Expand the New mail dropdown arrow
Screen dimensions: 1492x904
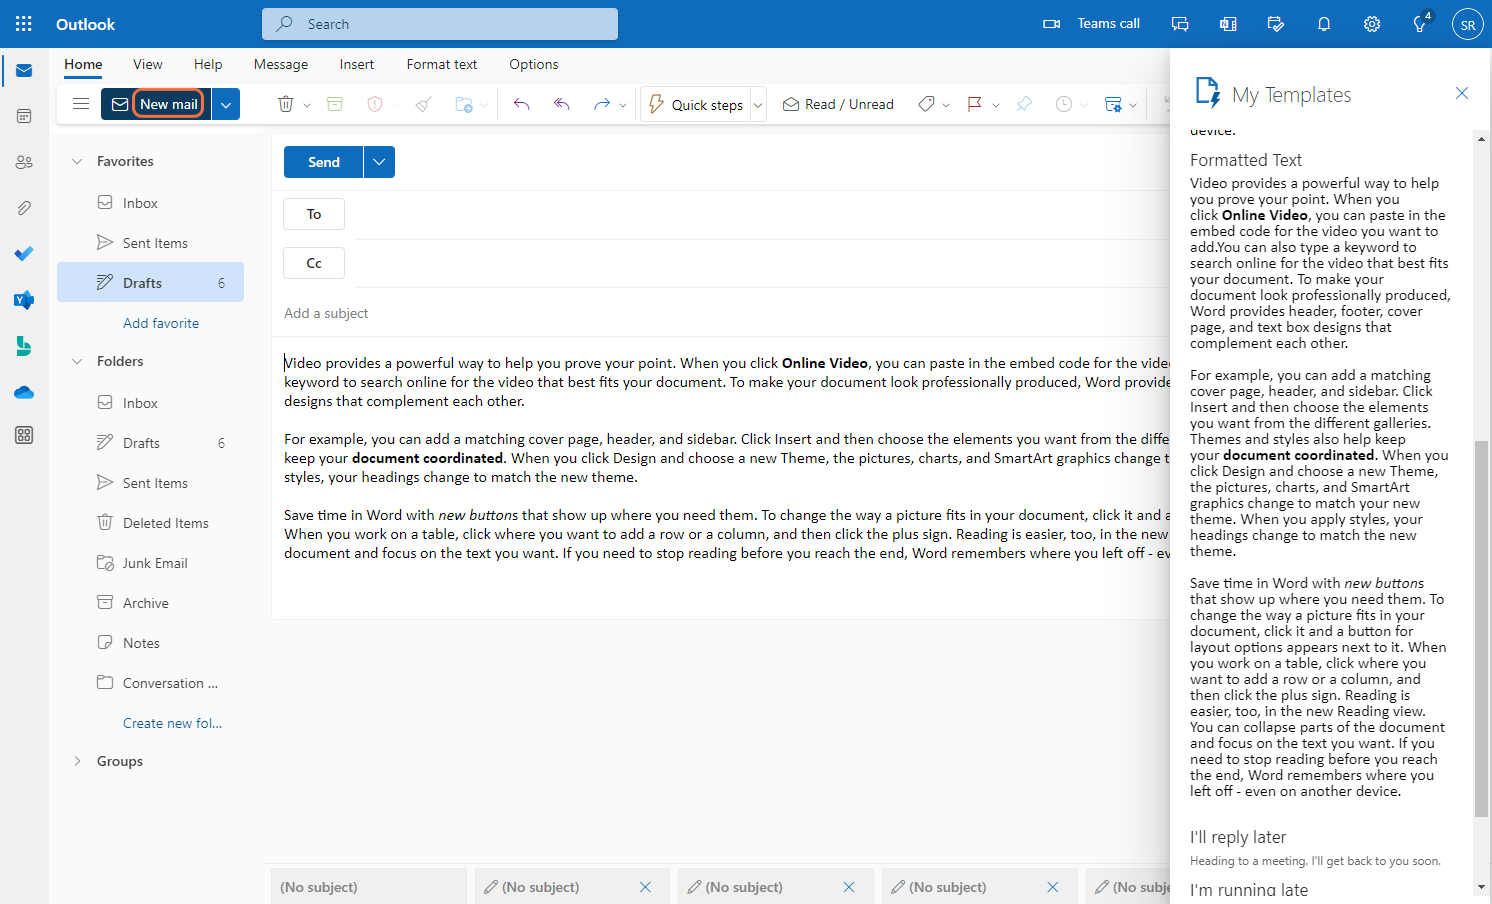coord(226,104)
